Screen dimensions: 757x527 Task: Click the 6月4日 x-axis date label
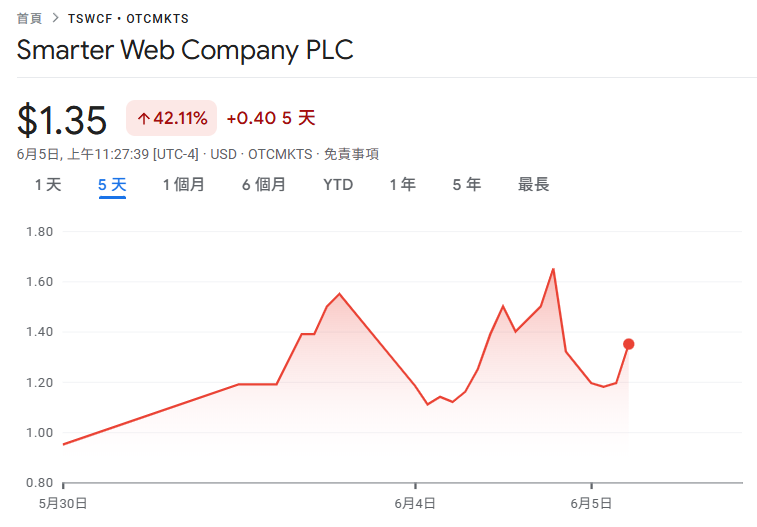coord(415,503)
